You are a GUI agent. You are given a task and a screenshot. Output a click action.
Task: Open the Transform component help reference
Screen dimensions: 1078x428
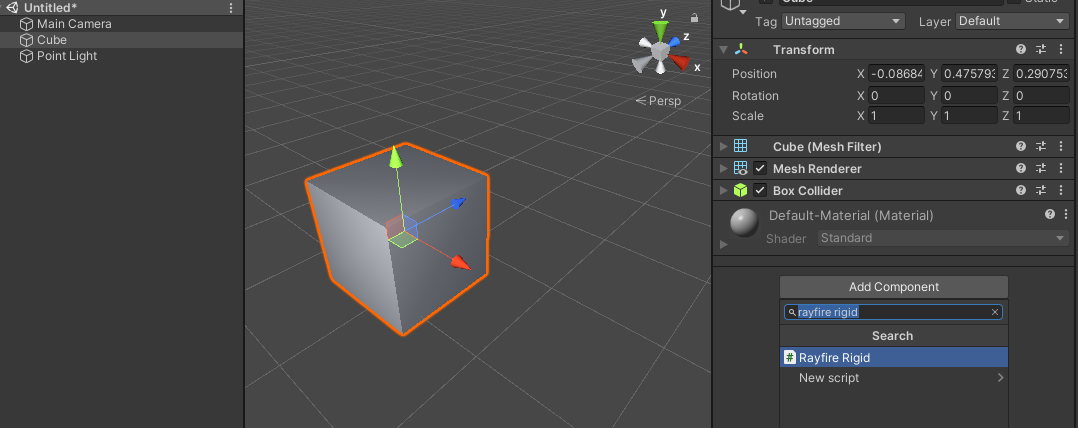point(1021,49)
